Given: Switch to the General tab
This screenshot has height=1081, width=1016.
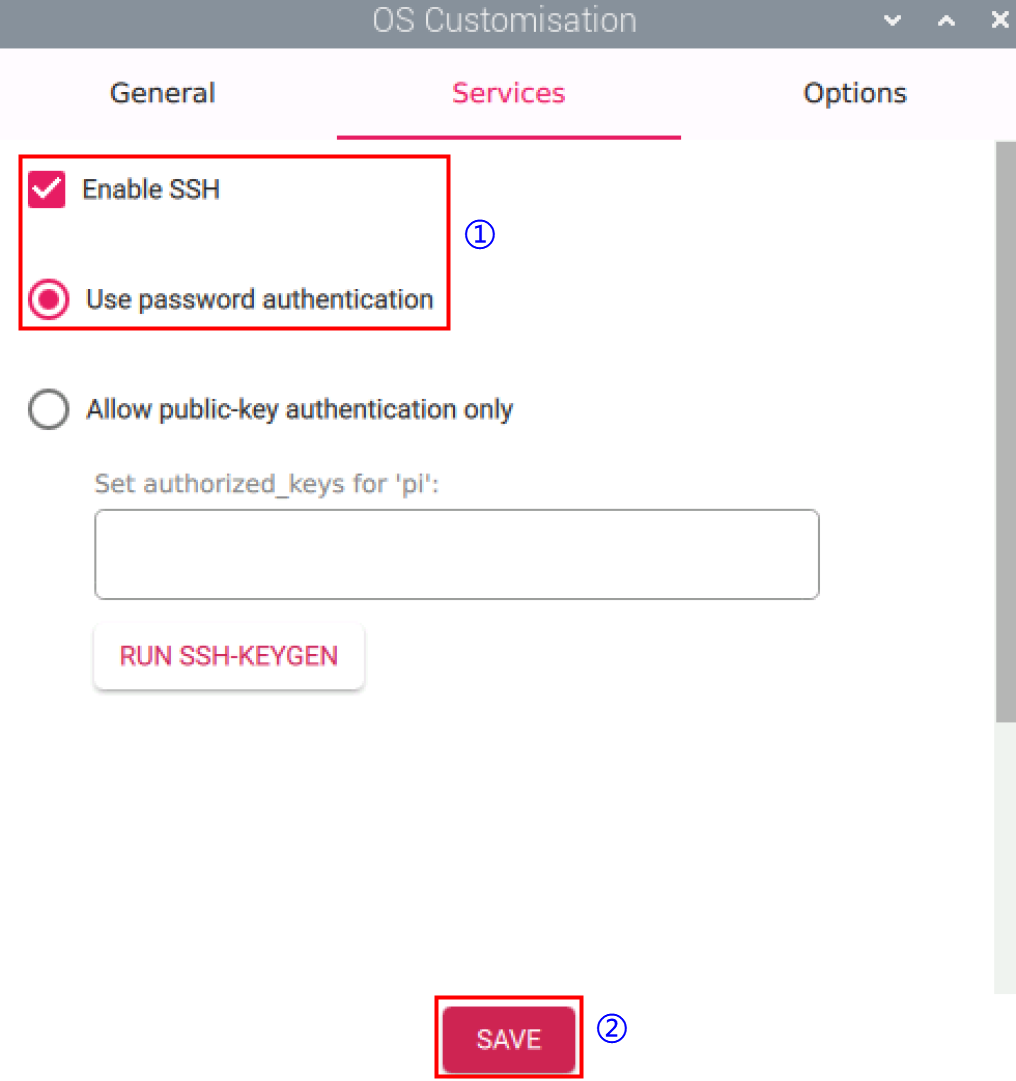Looking at the screenshot, I should point(163,94).
